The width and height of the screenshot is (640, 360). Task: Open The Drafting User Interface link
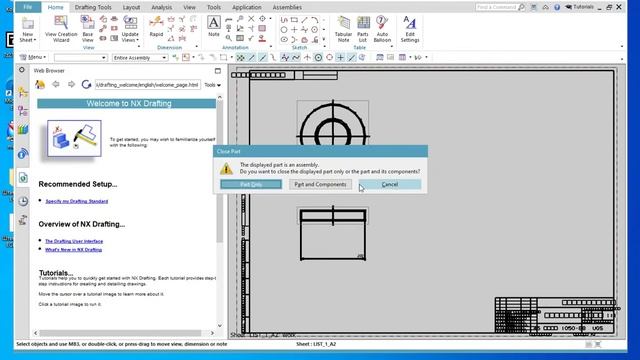tap(74, 241)
